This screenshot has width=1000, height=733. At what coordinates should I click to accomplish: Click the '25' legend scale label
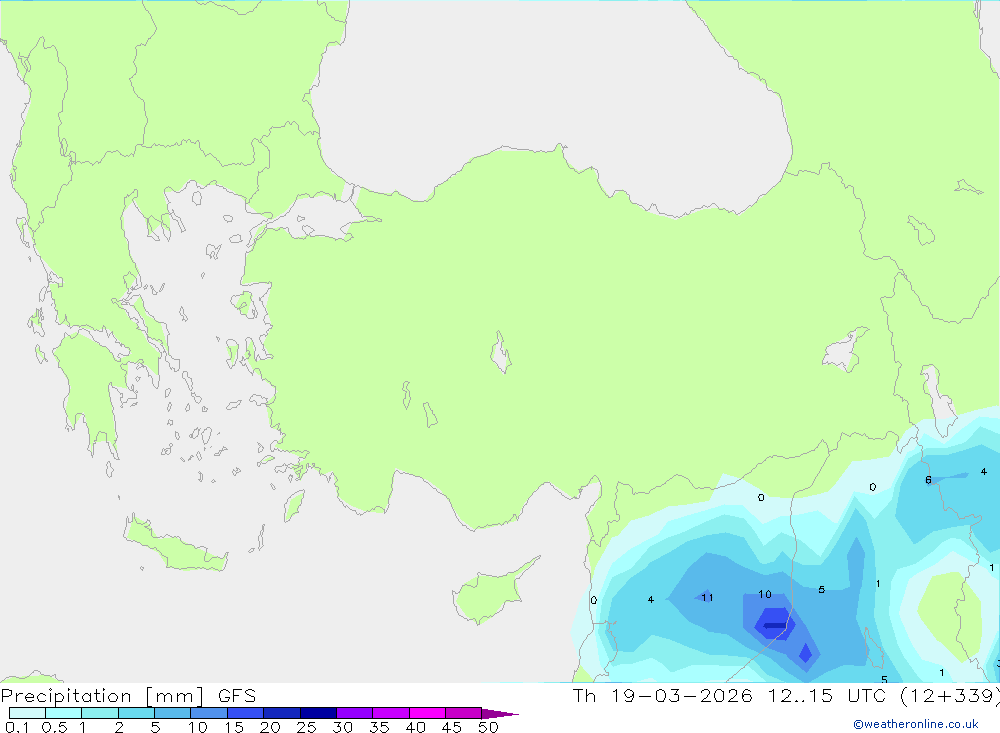[306, 727]
